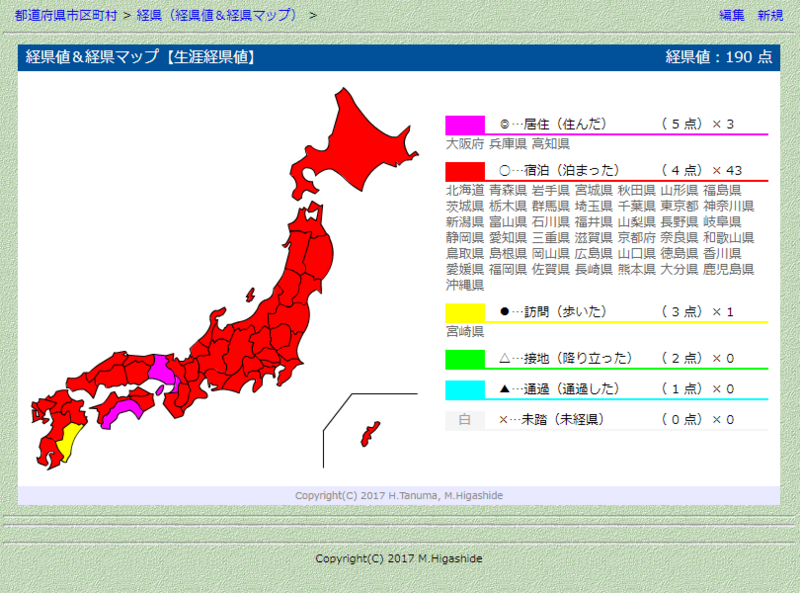Click 新潟県 in the stayed list
800x593 pixels.
[465, 222]
